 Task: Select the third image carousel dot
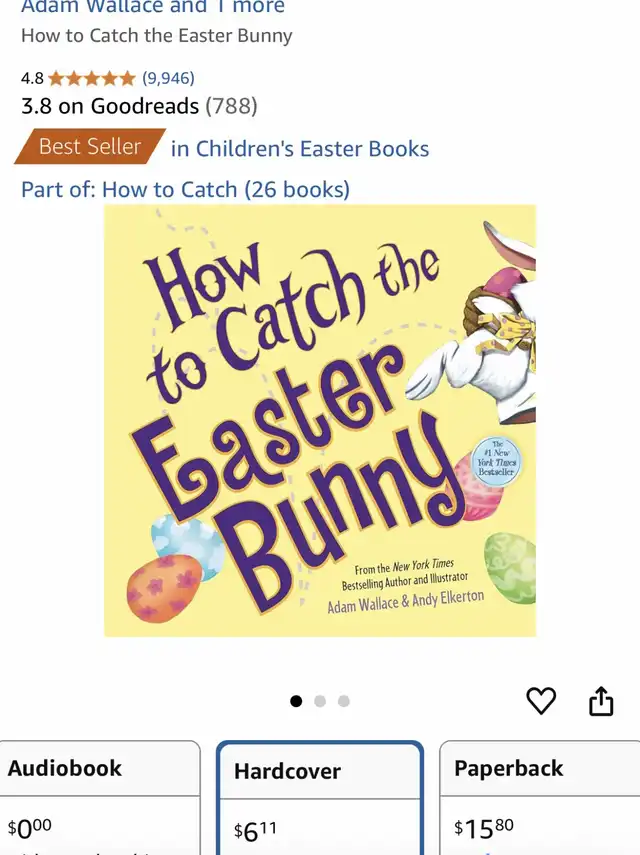tap(343, 701)
